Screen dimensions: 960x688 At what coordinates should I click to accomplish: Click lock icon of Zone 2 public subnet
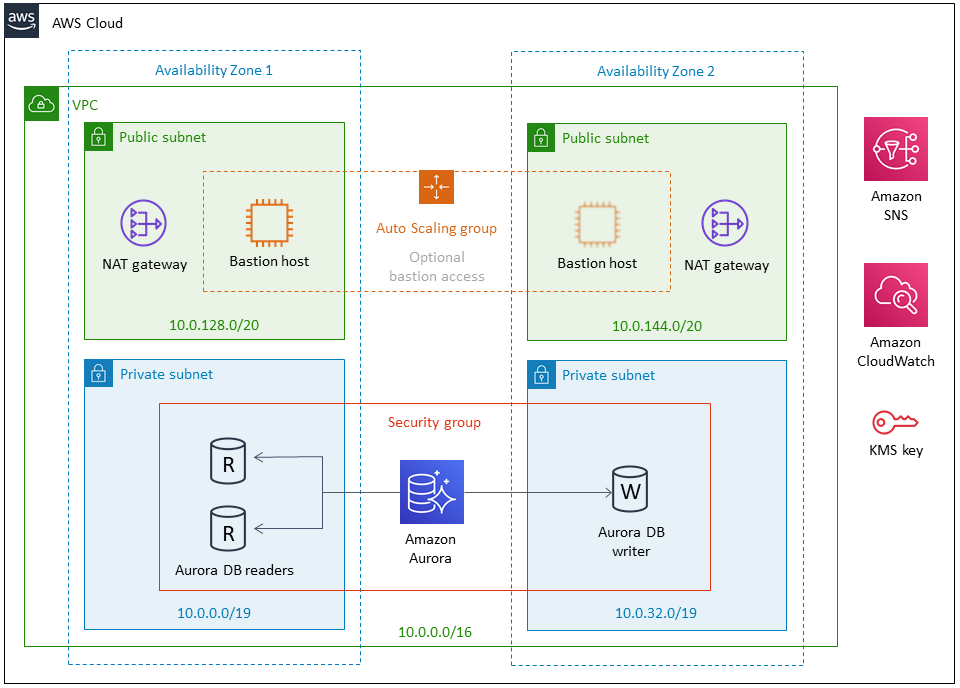(541, 138)
